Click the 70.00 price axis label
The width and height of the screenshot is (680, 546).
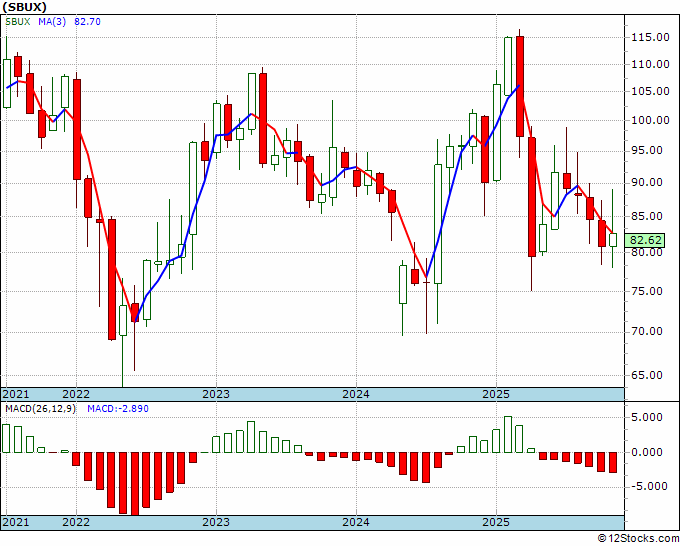pyautogui.click(x=648, y=332)
